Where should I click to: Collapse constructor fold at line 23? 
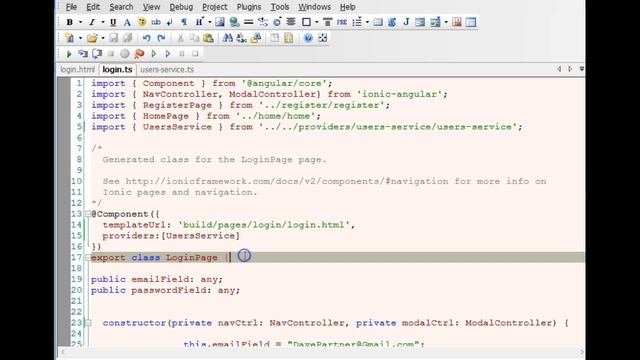[x=88, y=323]
